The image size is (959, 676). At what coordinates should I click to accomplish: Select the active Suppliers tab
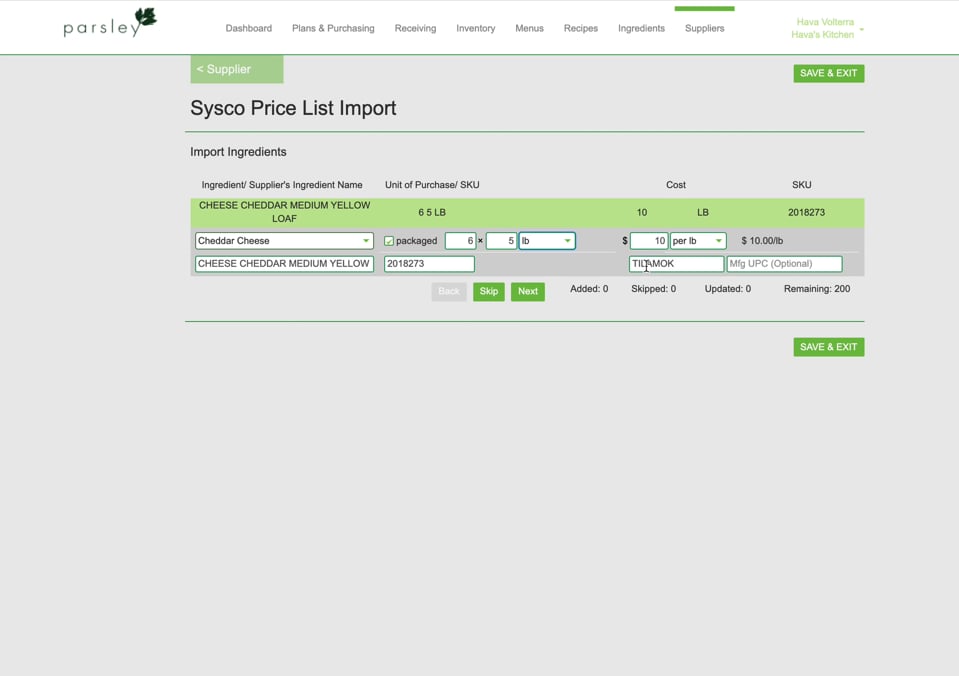pyautogui.click(x=704, y=28)
